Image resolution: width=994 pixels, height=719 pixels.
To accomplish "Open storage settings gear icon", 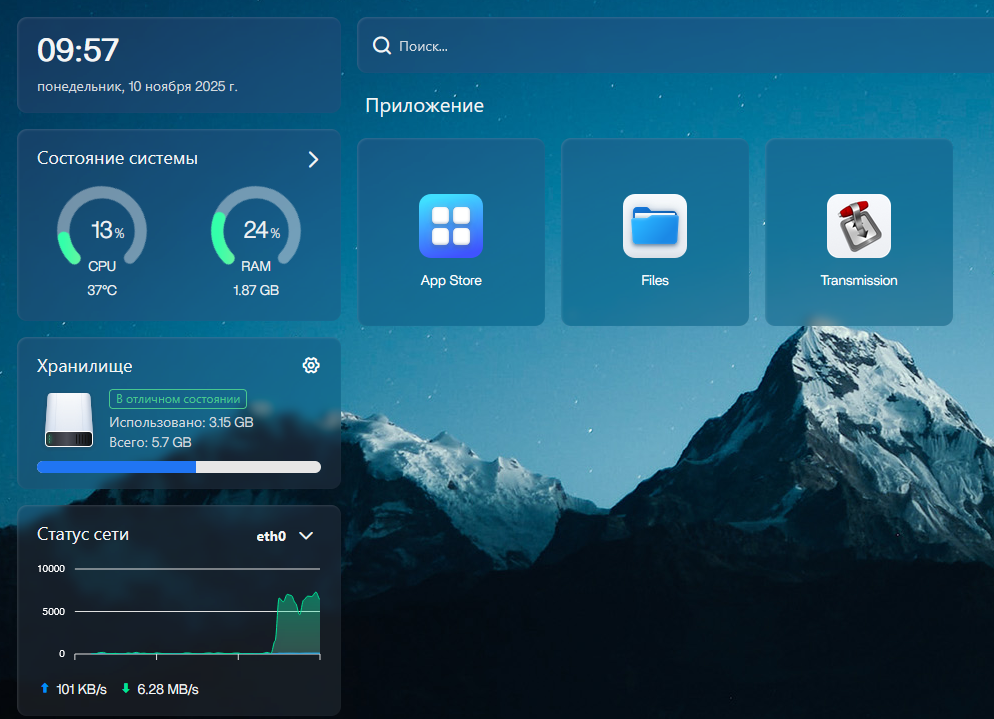I will [x=311, y=365].
